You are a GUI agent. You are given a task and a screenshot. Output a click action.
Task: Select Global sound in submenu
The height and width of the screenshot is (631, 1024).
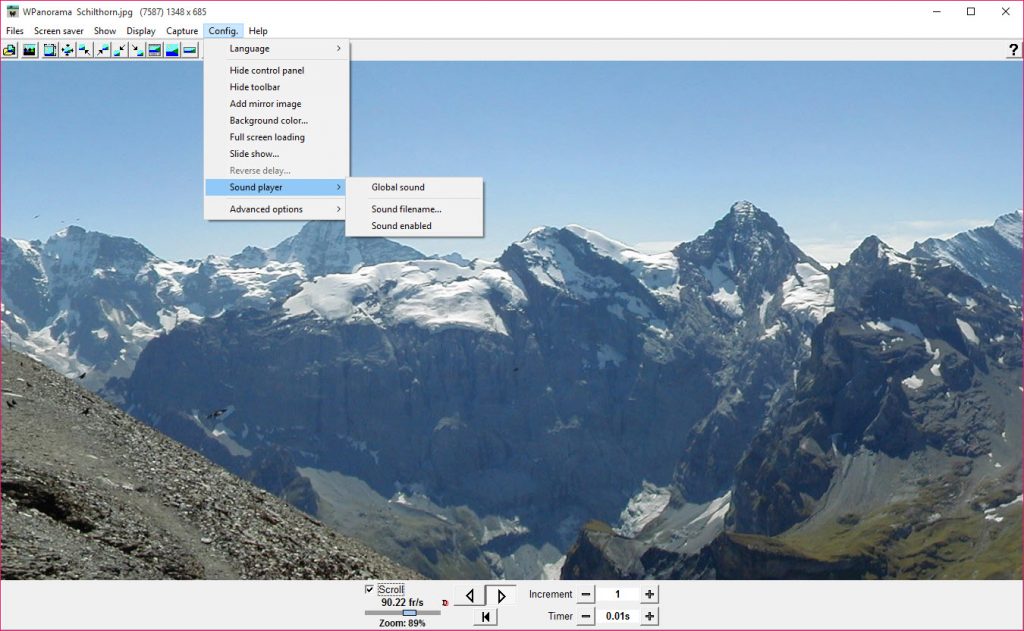pos(414,187)
